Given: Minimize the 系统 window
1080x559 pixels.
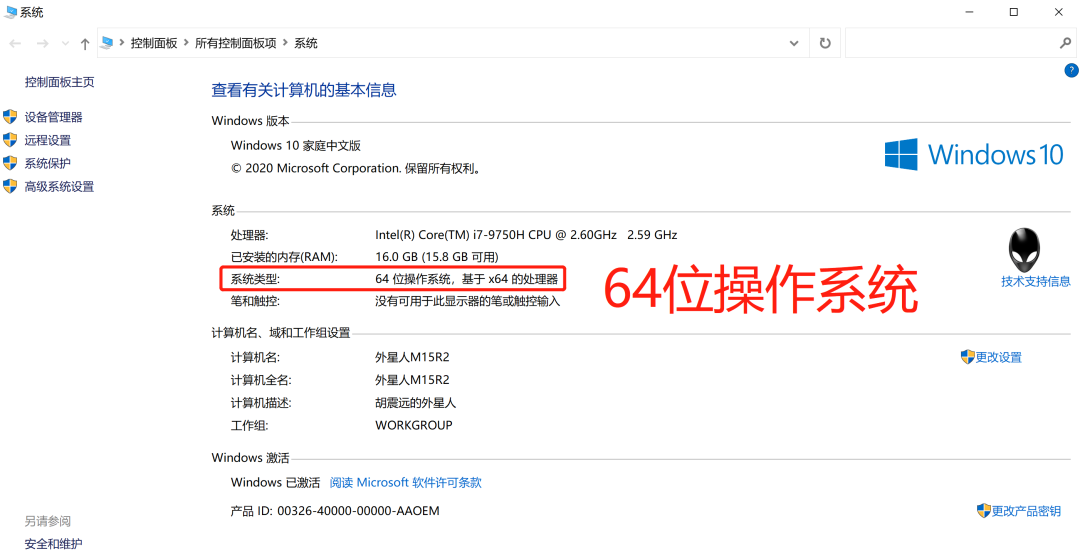Looking at the screenshot, I should point(970,12).
